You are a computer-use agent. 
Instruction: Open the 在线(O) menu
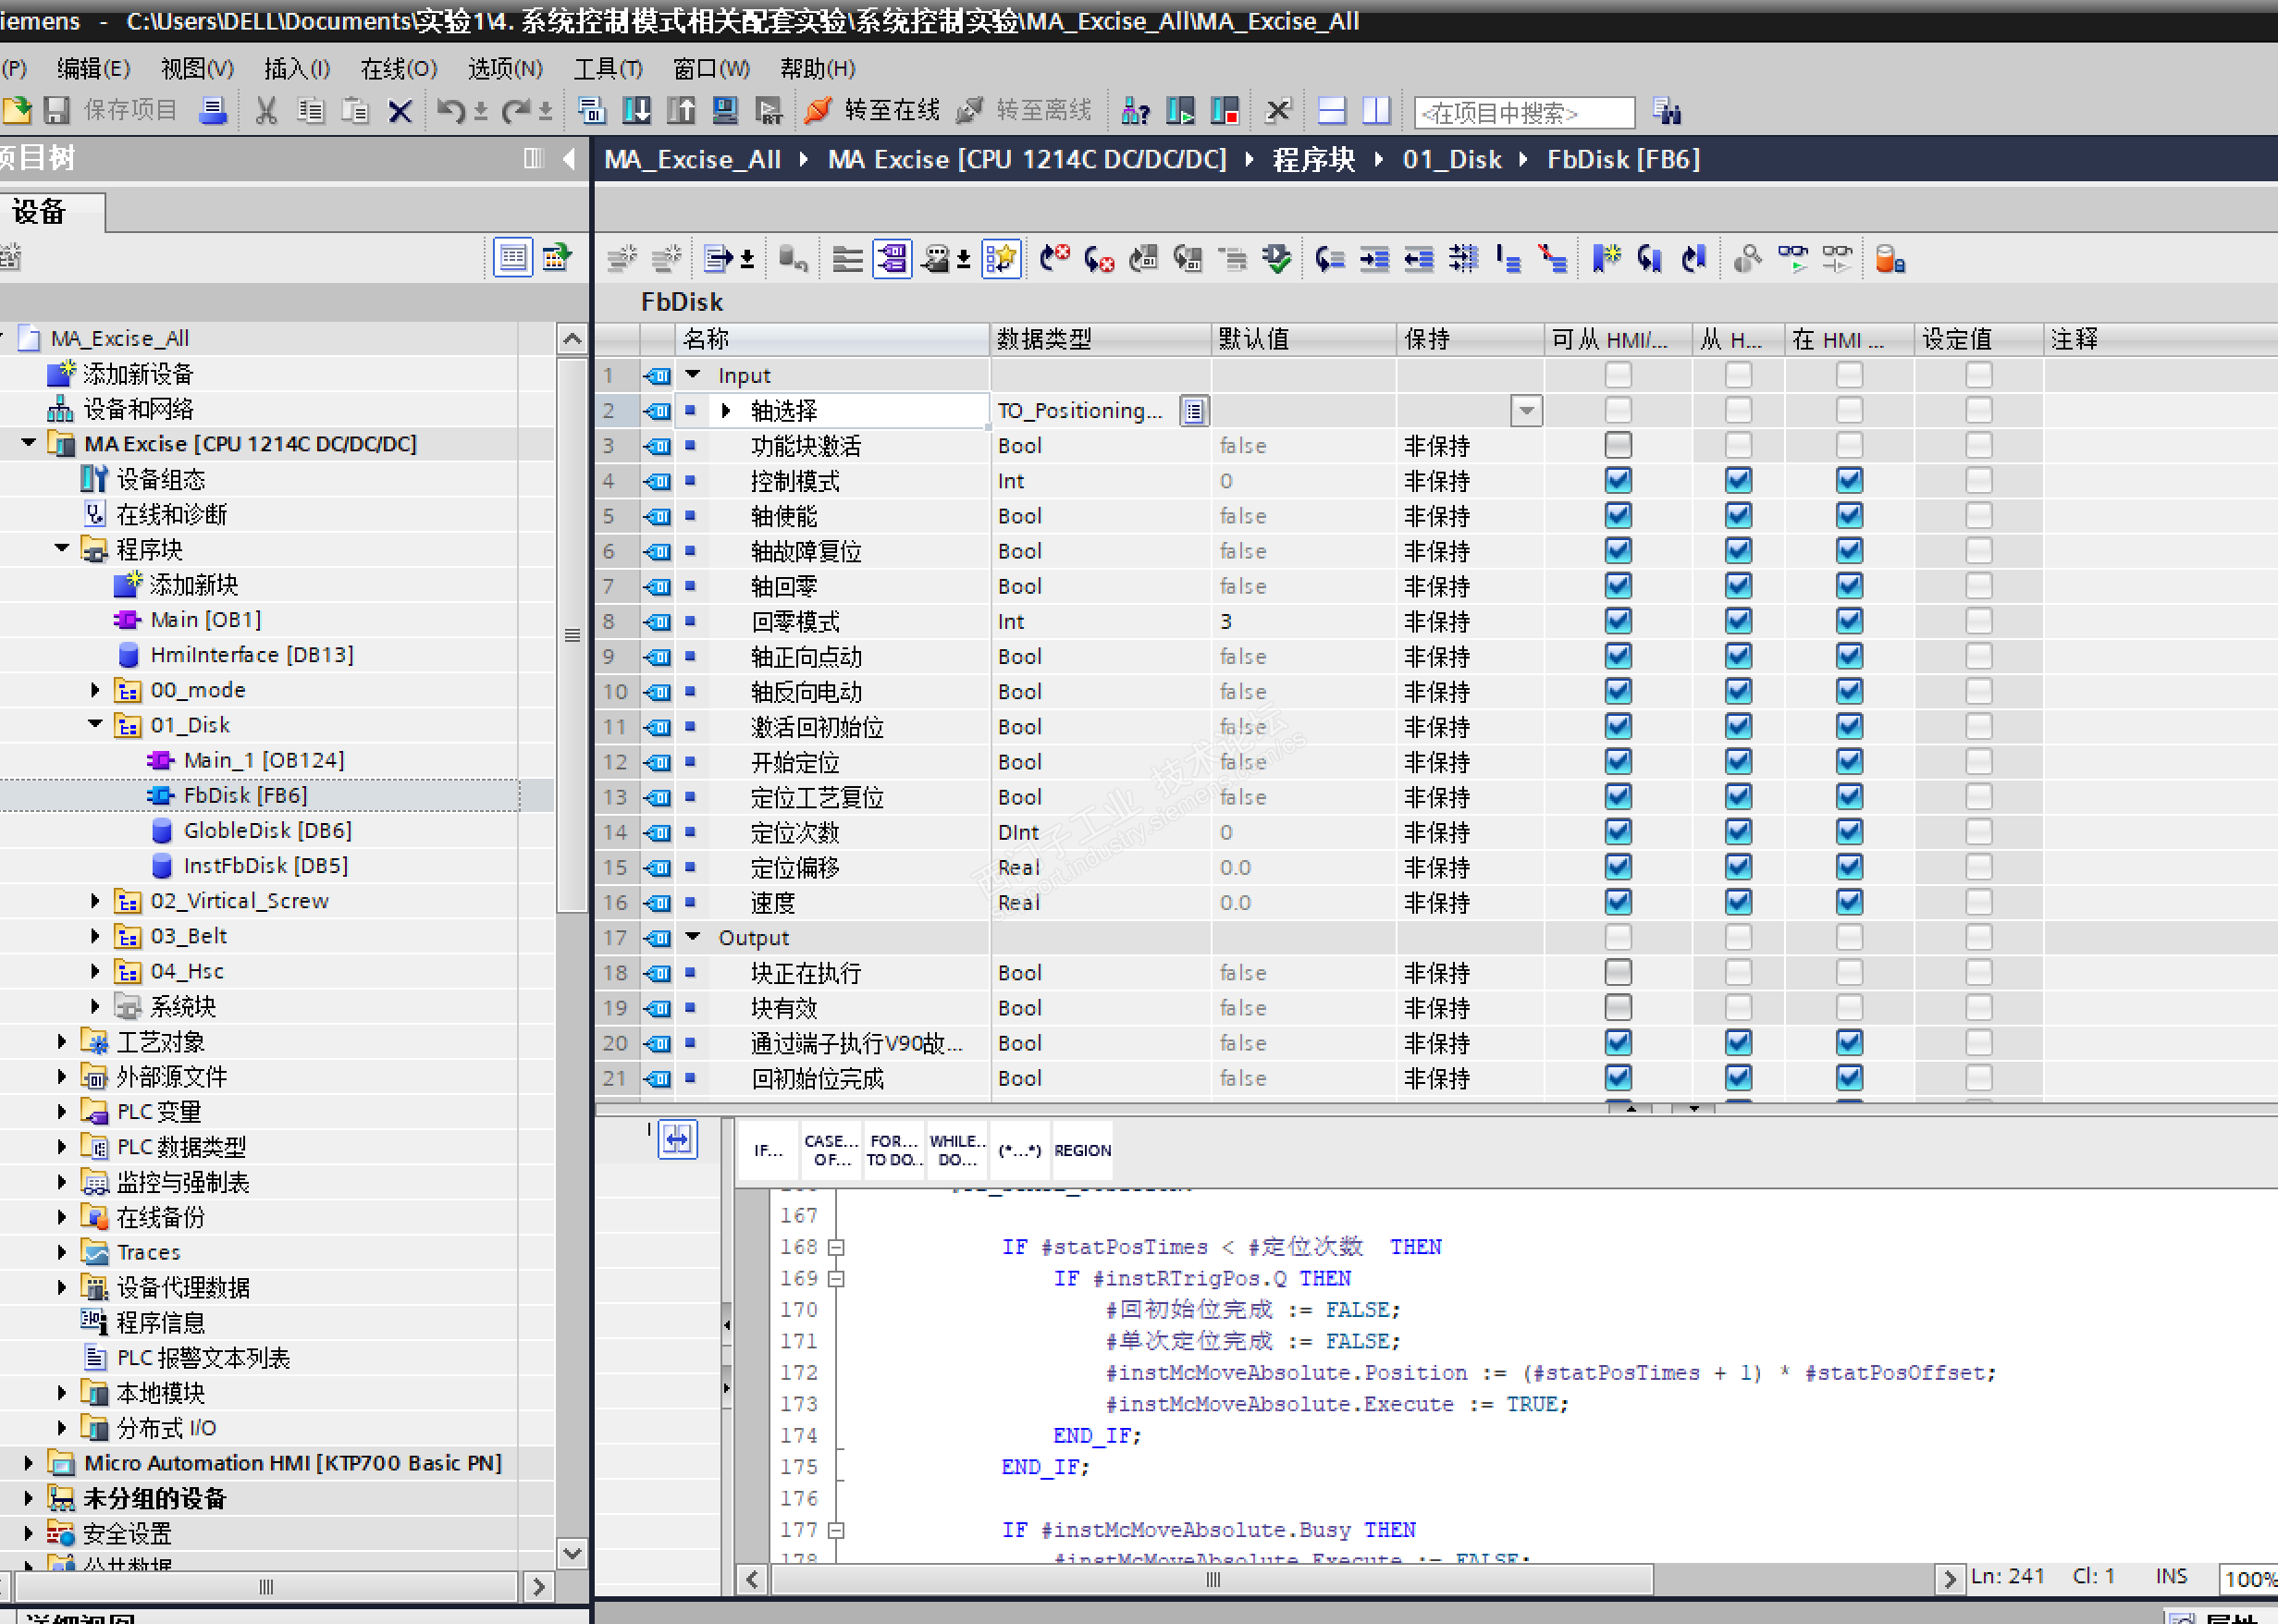tap(398, 68)
